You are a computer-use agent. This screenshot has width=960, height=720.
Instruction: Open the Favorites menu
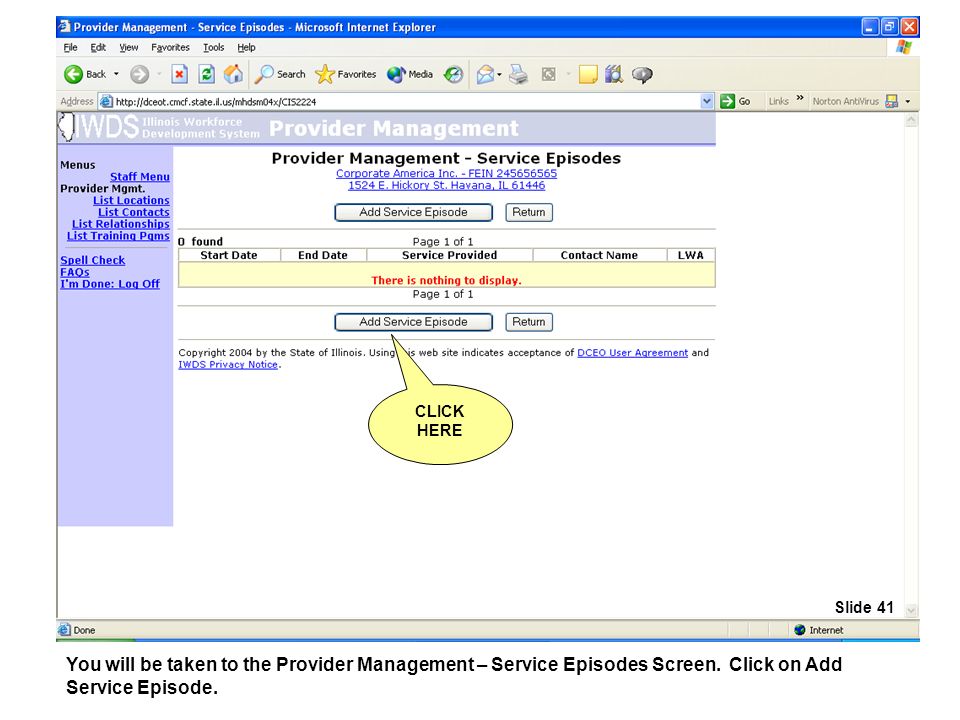click(170, 48)
